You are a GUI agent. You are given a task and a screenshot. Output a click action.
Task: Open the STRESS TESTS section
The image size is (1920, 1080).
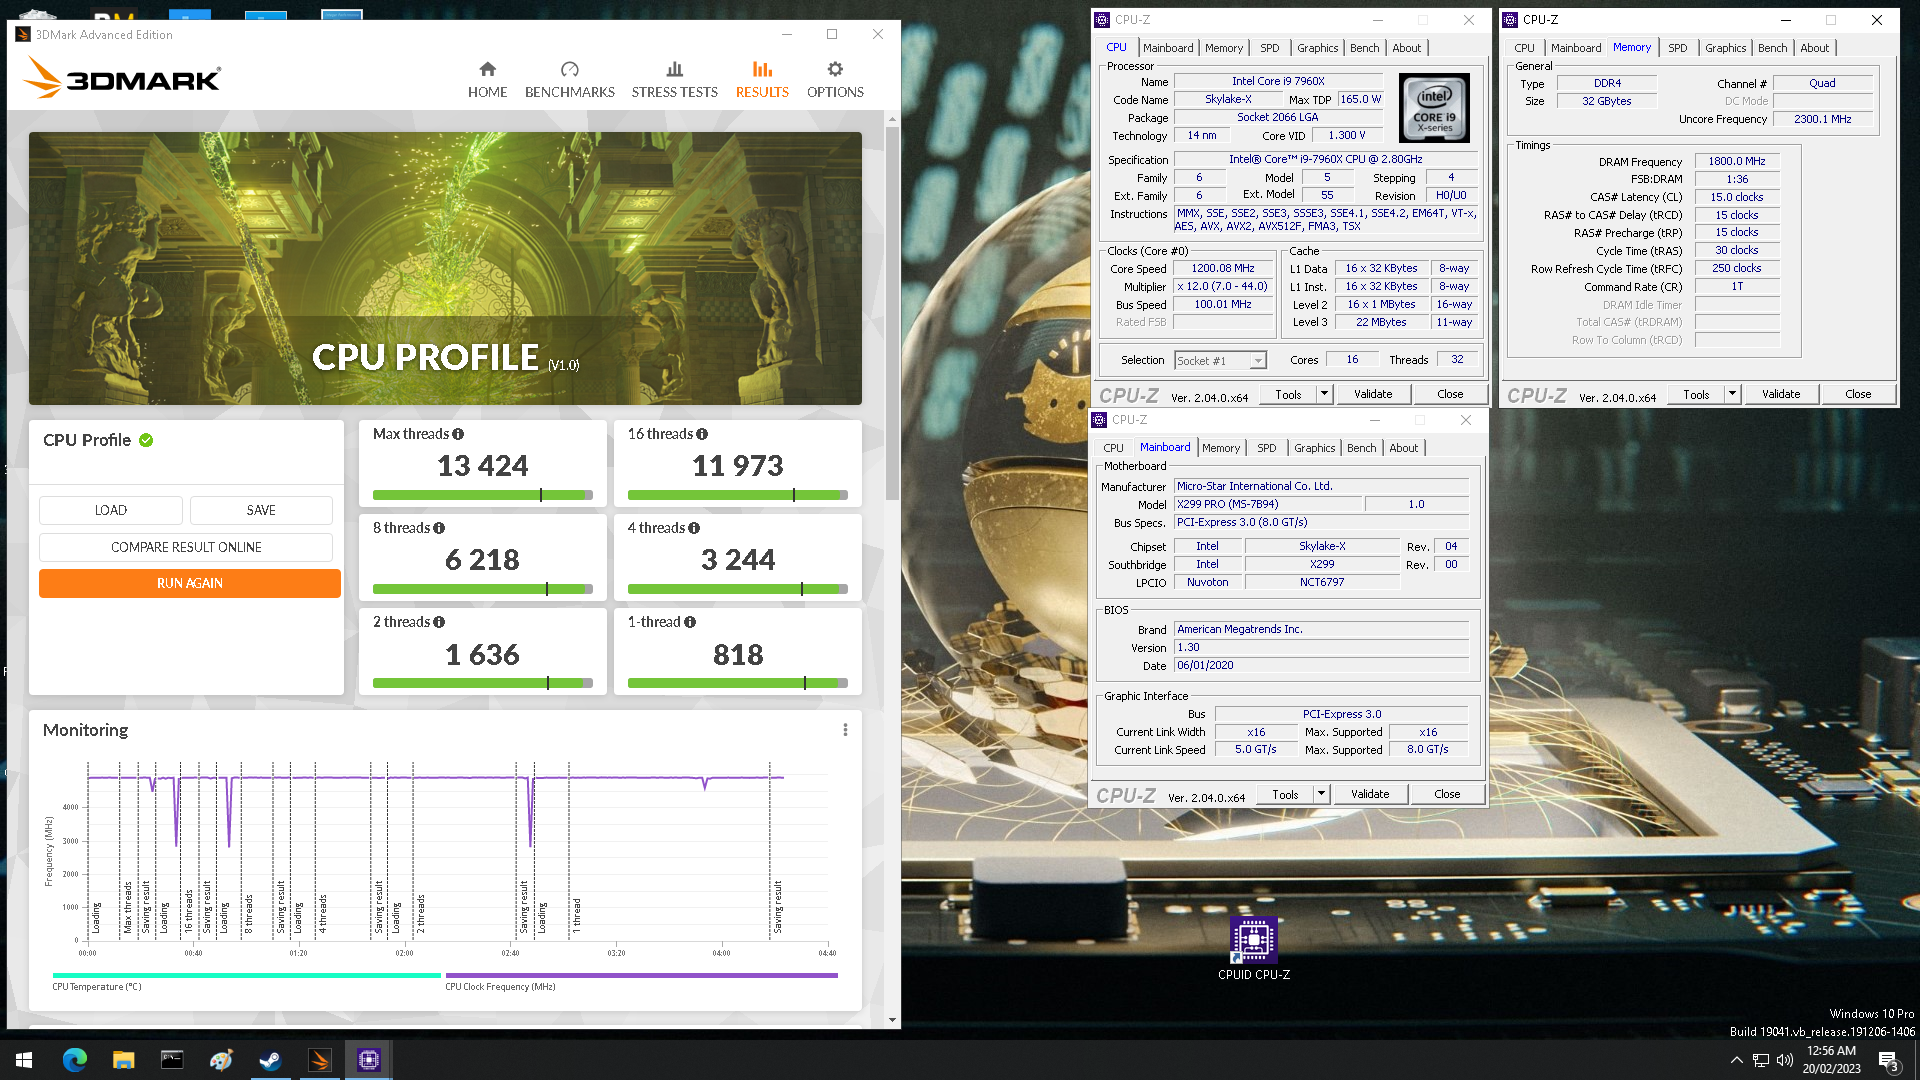tap(674, 80)
